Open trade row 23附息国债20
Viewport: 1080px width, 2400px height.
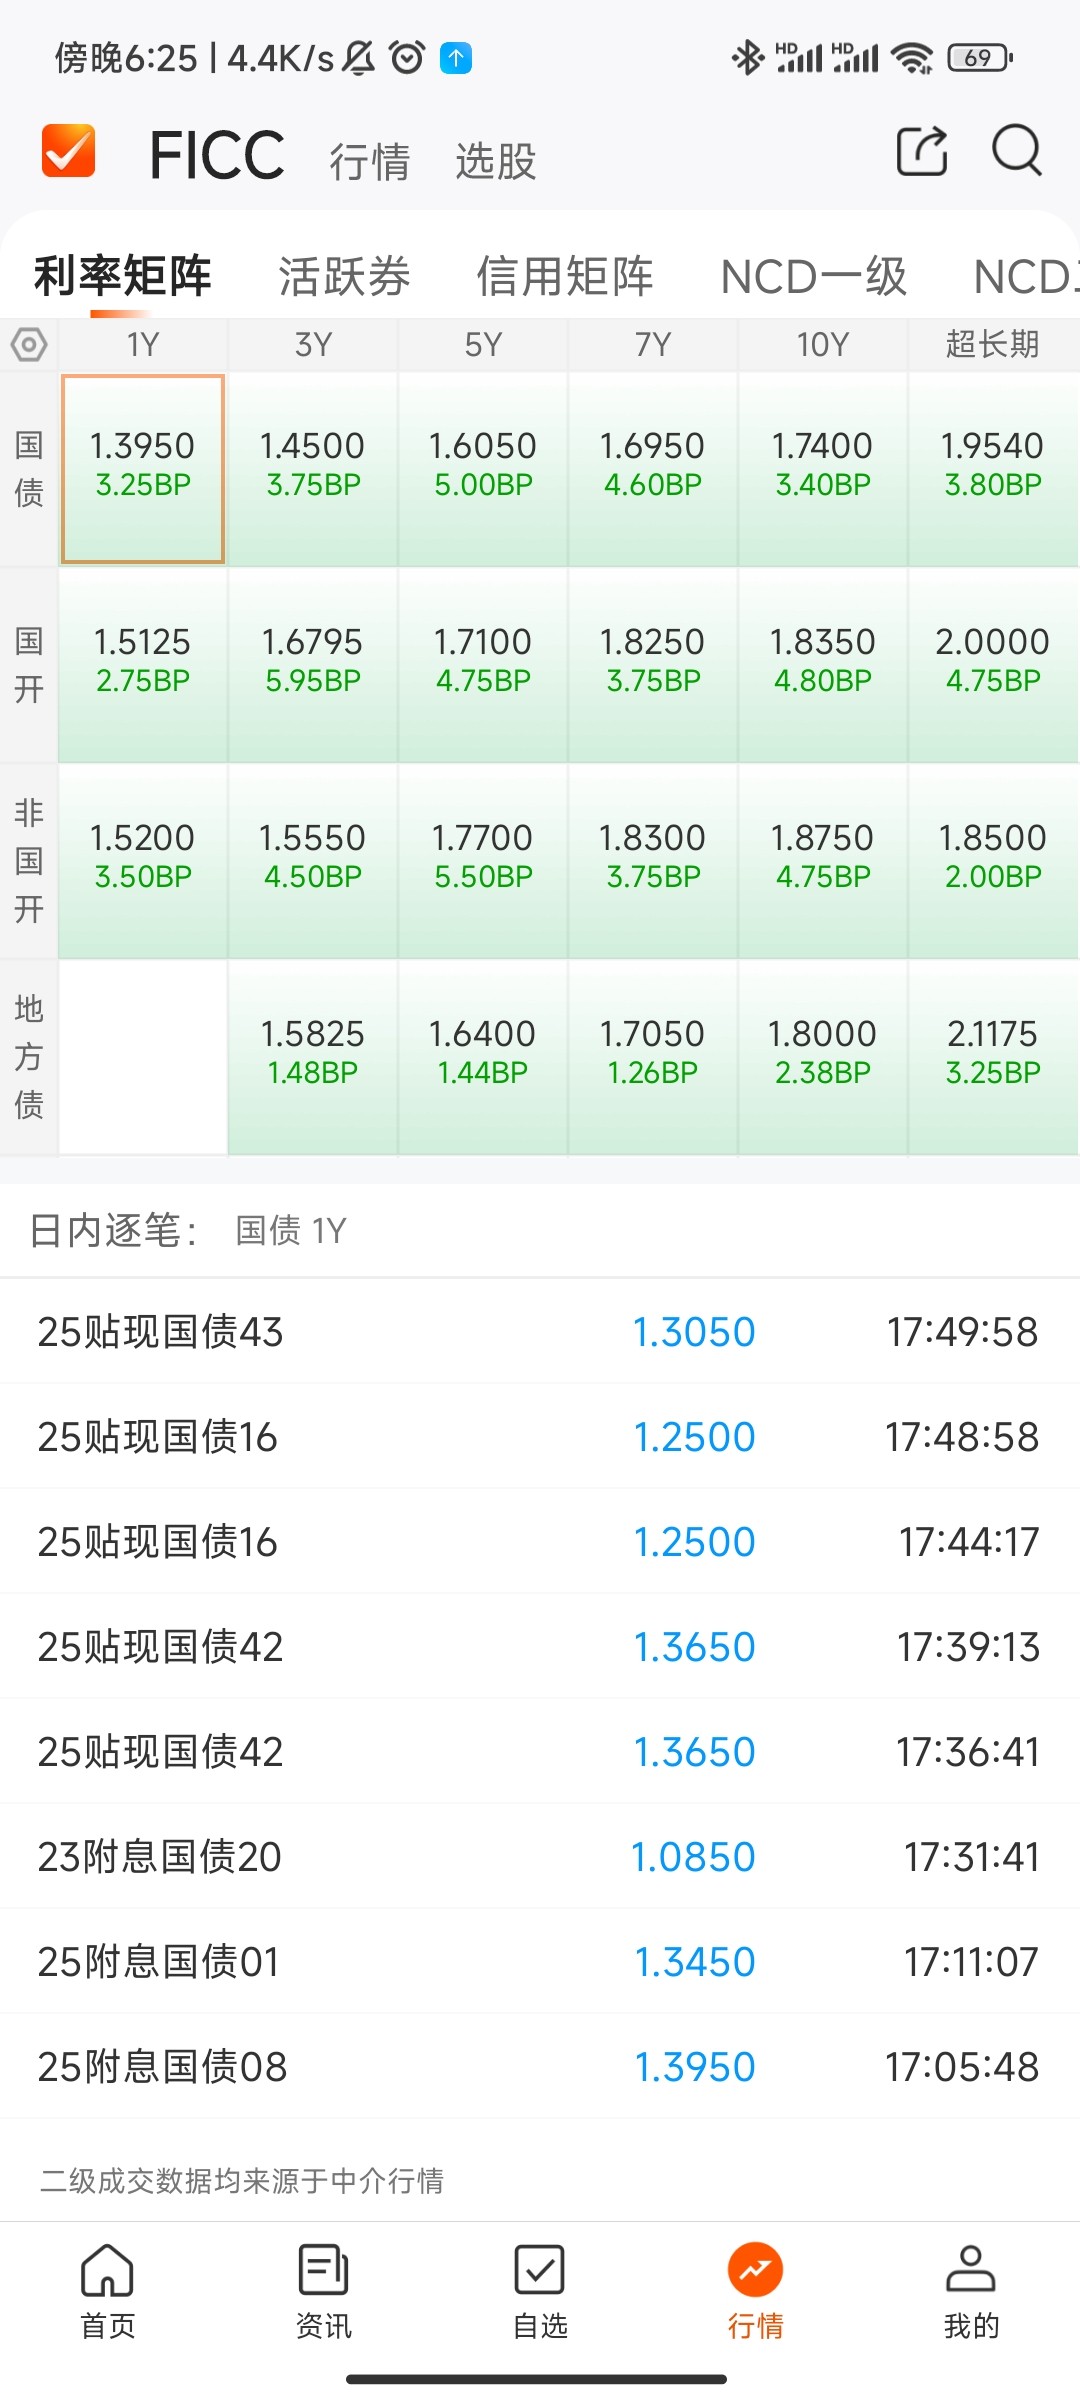[540, 1857]
